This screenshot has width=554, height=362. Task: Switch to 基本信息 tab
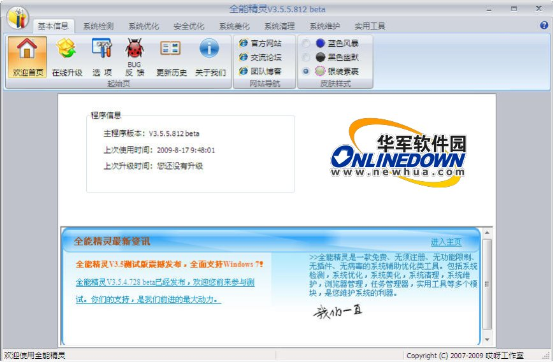pos(53,26)
